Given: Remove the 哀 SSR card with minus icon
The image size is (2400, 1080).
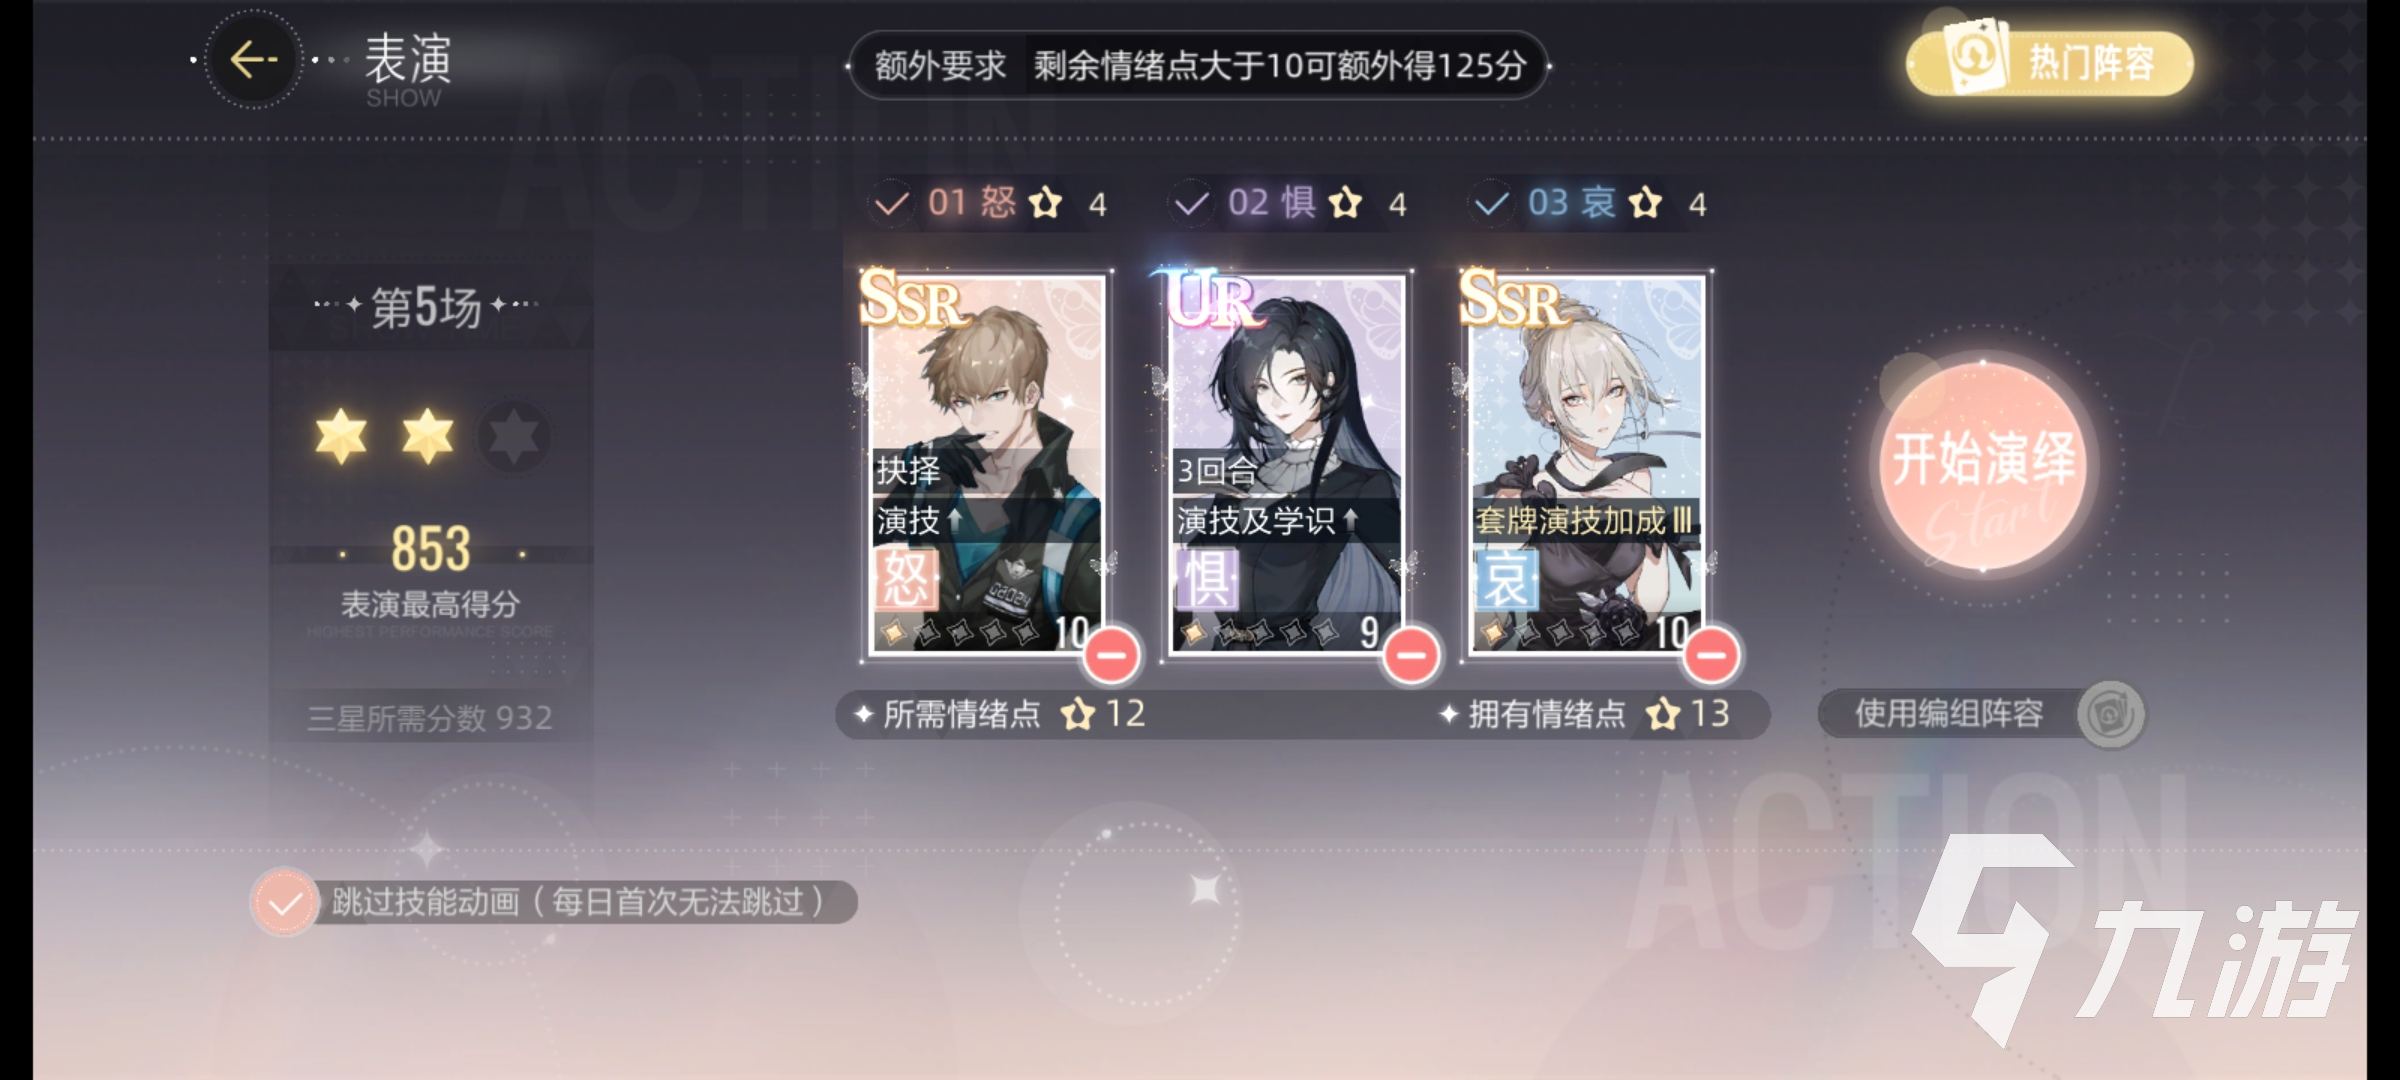Looking at the screenshot, I should pos(1711,655).
